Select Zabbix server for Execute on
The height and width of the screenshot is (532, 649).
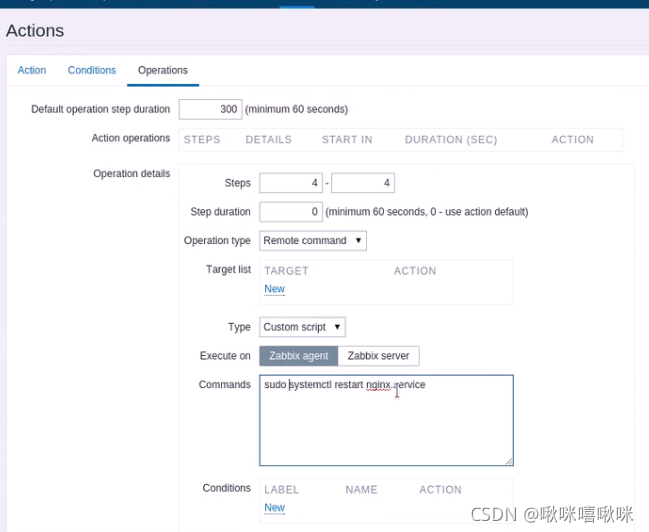pyautogui.click(x=378, y=356)
